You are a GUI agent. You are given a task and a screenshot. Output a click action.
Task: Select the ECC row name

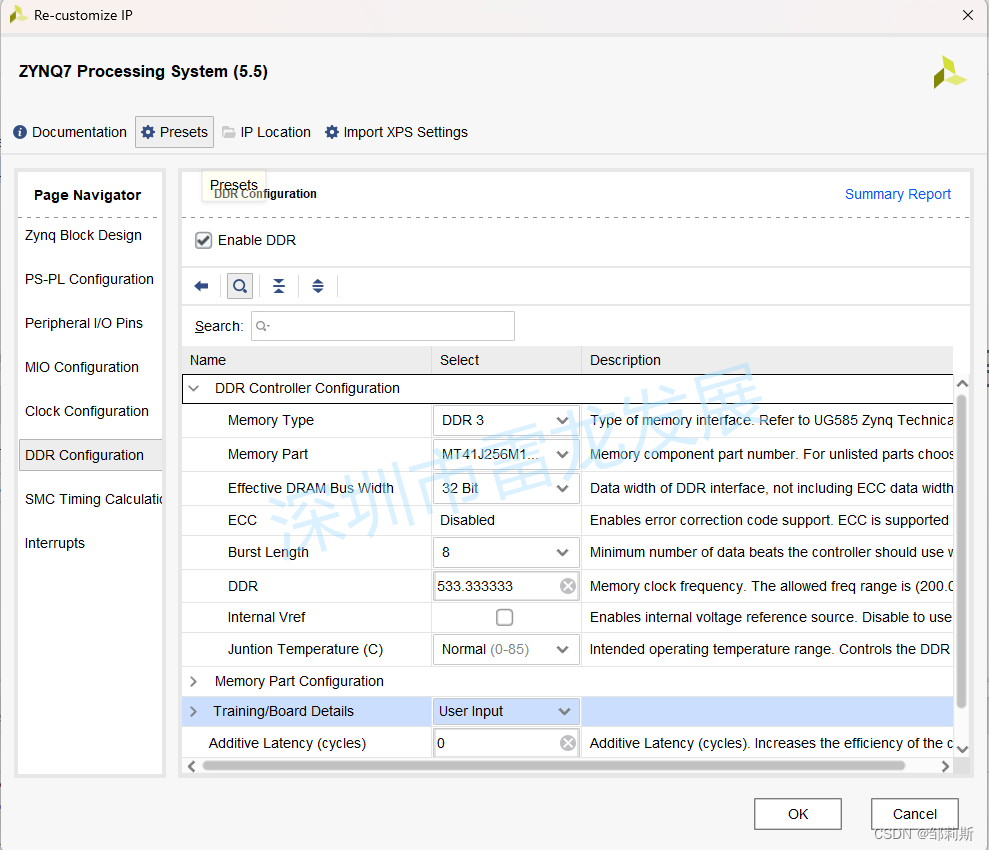point(242,520)
